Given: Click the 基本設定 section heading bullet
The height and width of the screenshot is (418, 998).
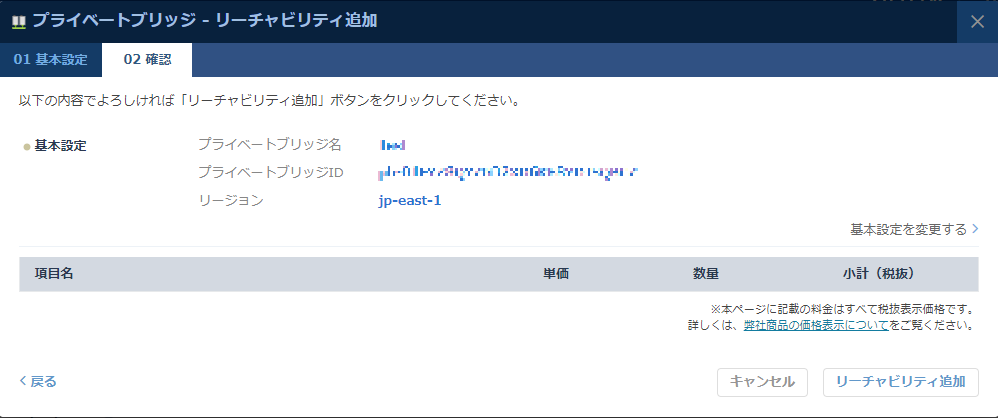Looking at the screenshot, I should coord(26,147).
